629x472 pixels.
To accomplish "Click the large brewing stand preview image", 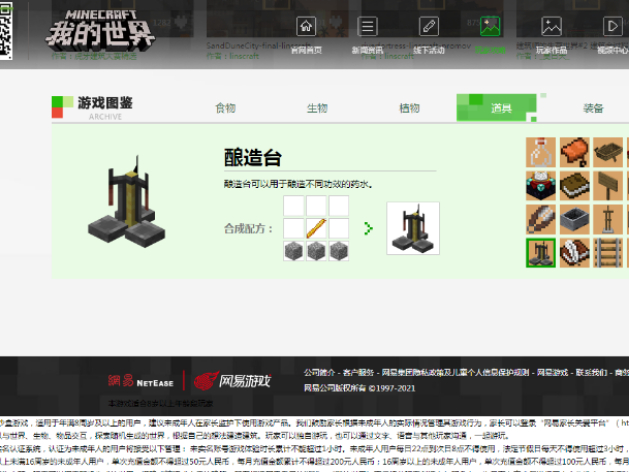I will (127, 202).
